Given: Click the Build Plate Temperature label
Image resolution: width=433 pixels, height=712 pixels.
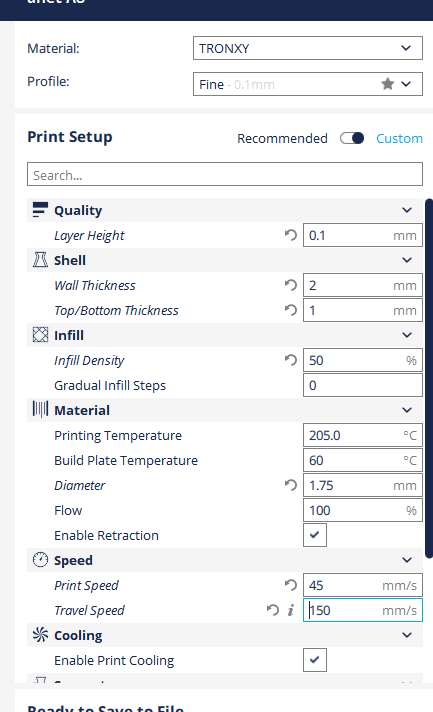Looking at the screenshot, I should pyautogui.click(x=126, y=460).
